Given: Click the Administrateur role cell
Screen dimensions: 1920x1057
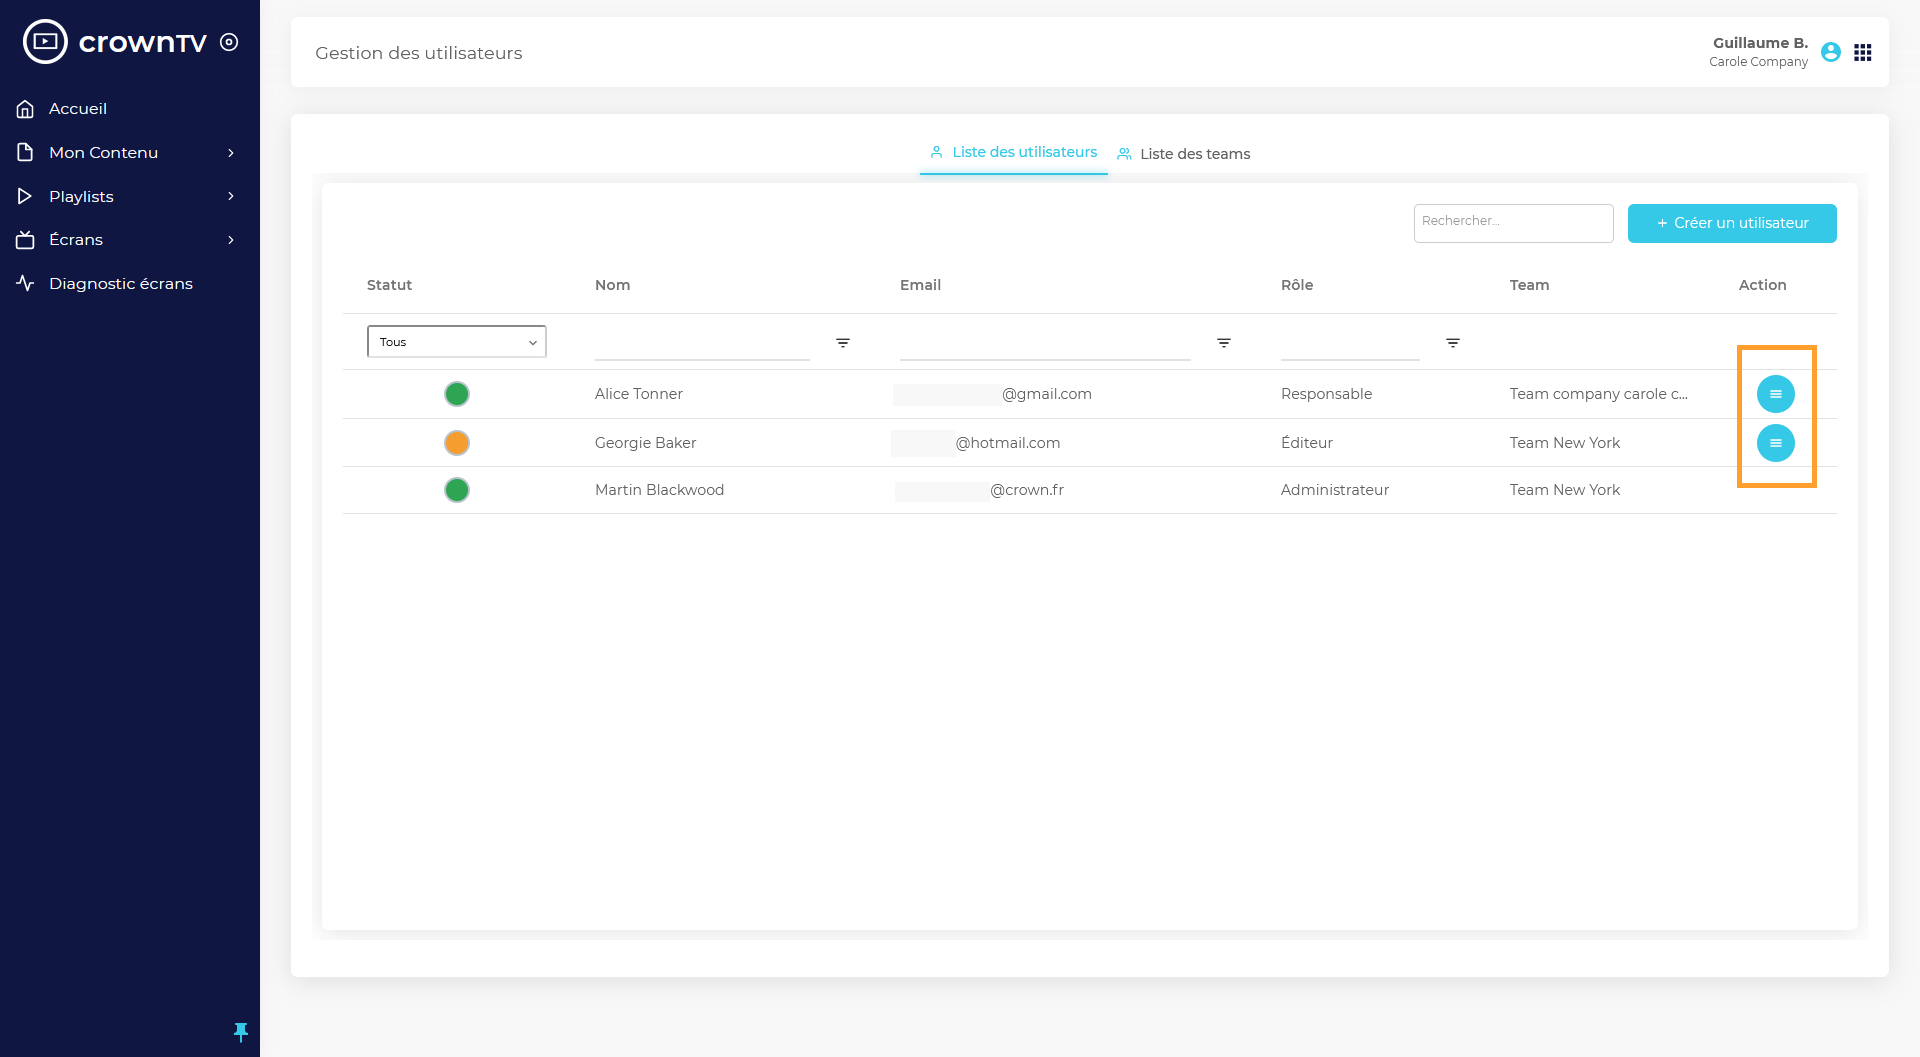Looking at the screenshot, I should point(1335,490).
